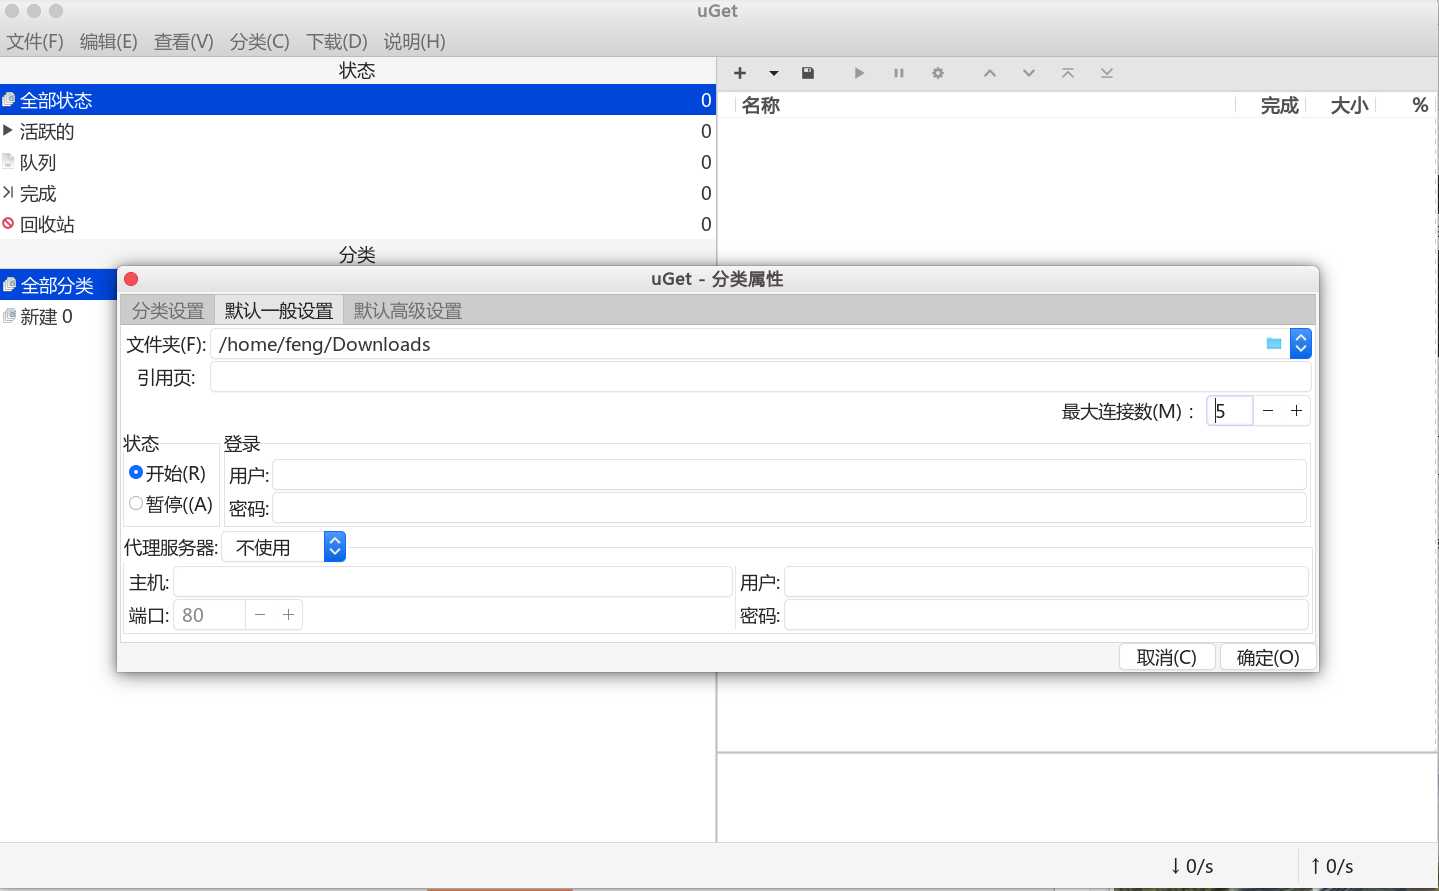
Task: Click the download speed 0/s indicator
Action: pos(1192,866)
